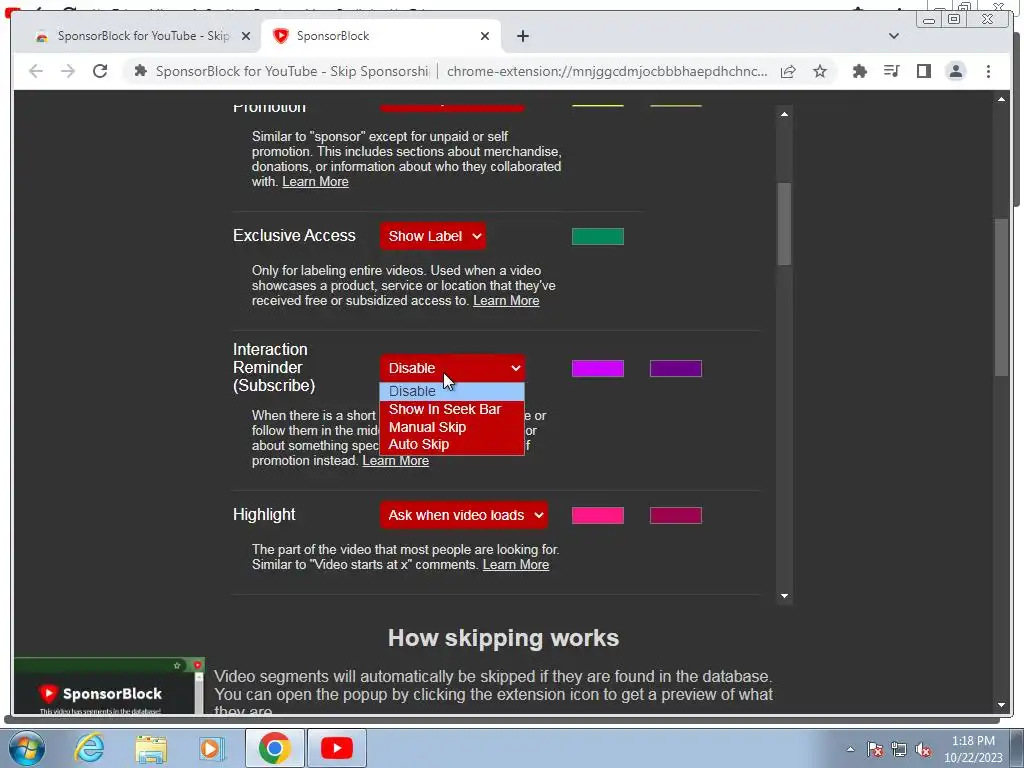This screenshot has width=1024, height=768.
Task: Open the tab search chevron
Action: 894,36
